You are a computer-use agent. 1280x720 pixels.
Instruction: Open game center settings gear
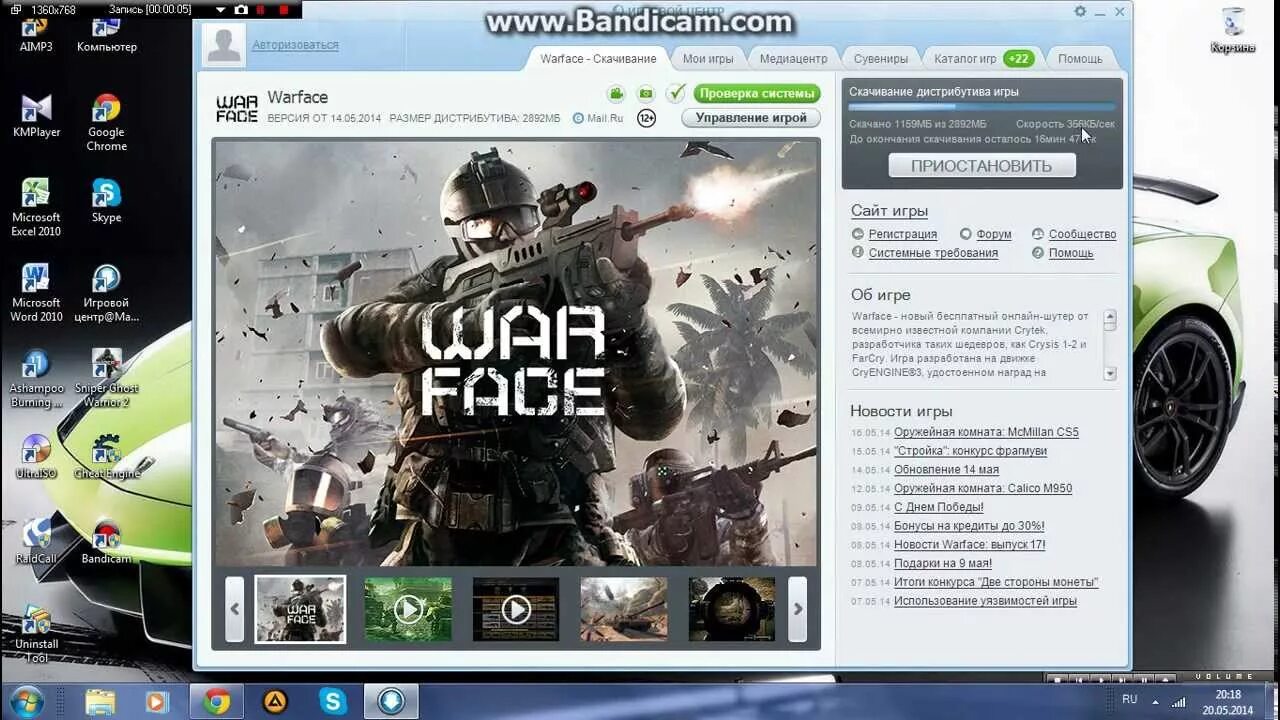coord(1080,11)
